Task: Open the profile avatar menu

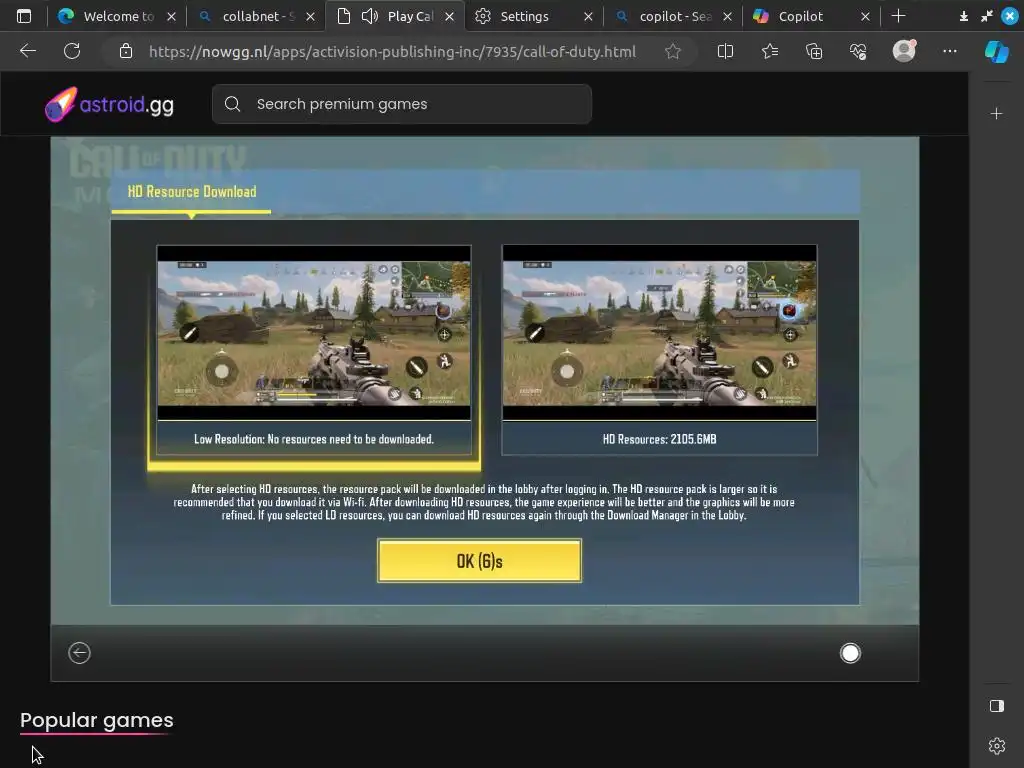Action: pos(904,51)
